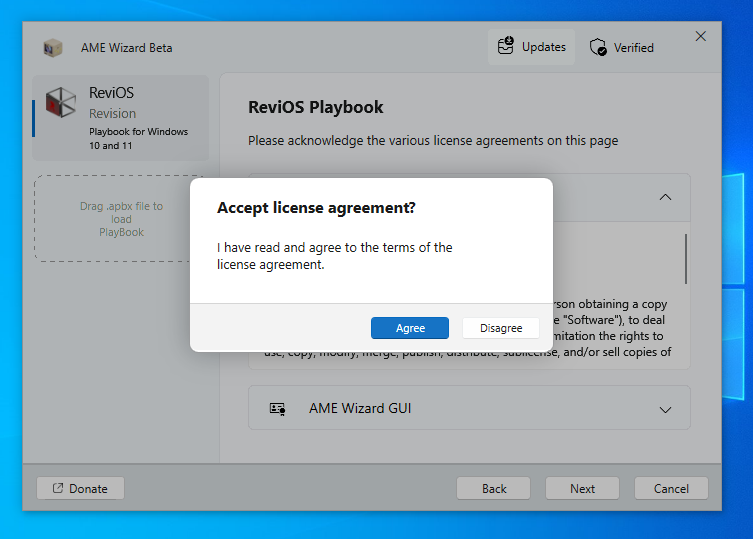The height and width of the screenshot is (539, 753).
Task: Click the Verified status label
Action: [x=634, y=47]
